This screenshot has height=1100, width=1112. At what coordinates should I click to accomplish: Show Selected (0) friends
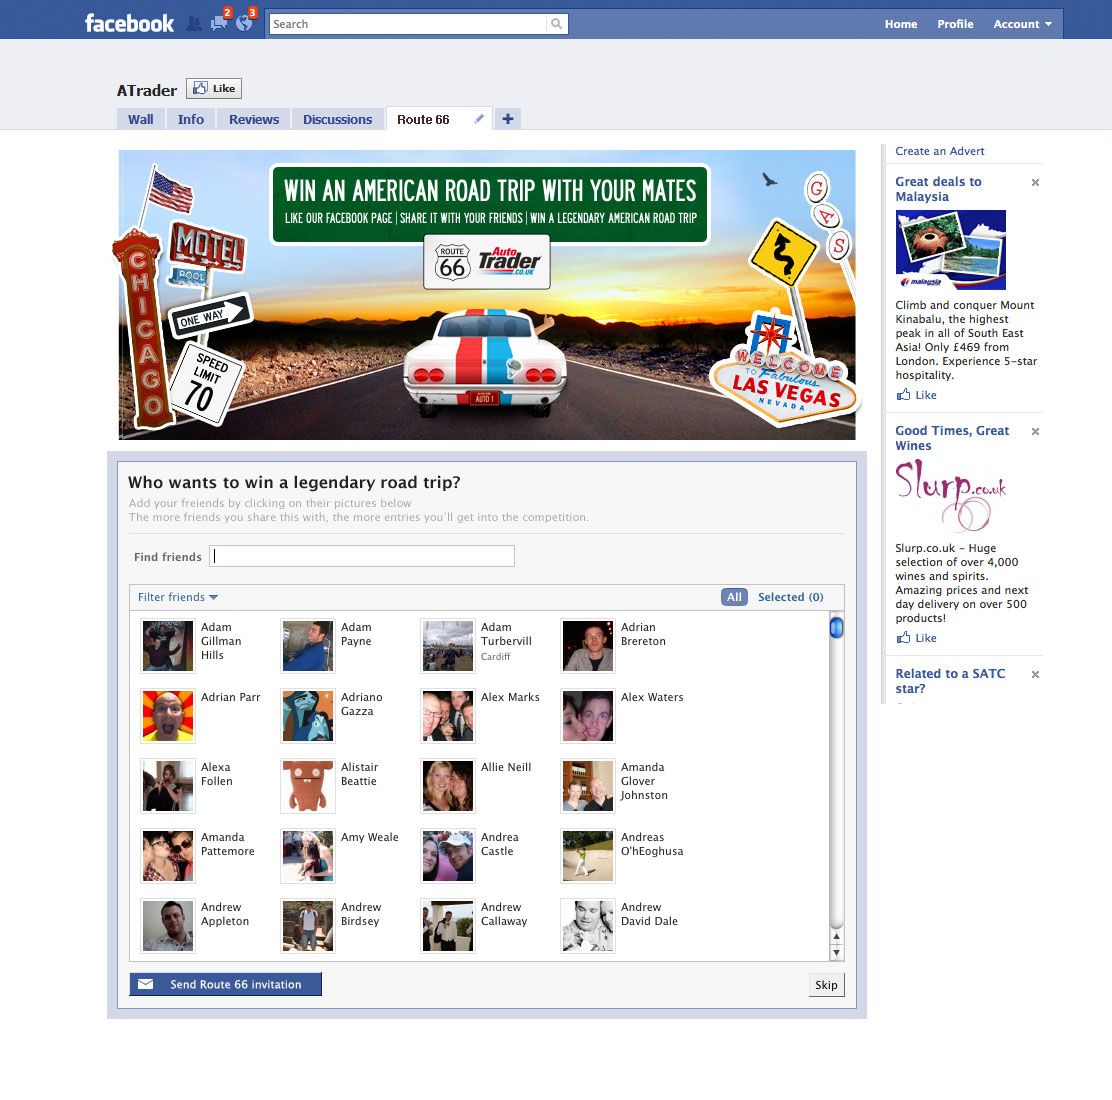(790, 597)
